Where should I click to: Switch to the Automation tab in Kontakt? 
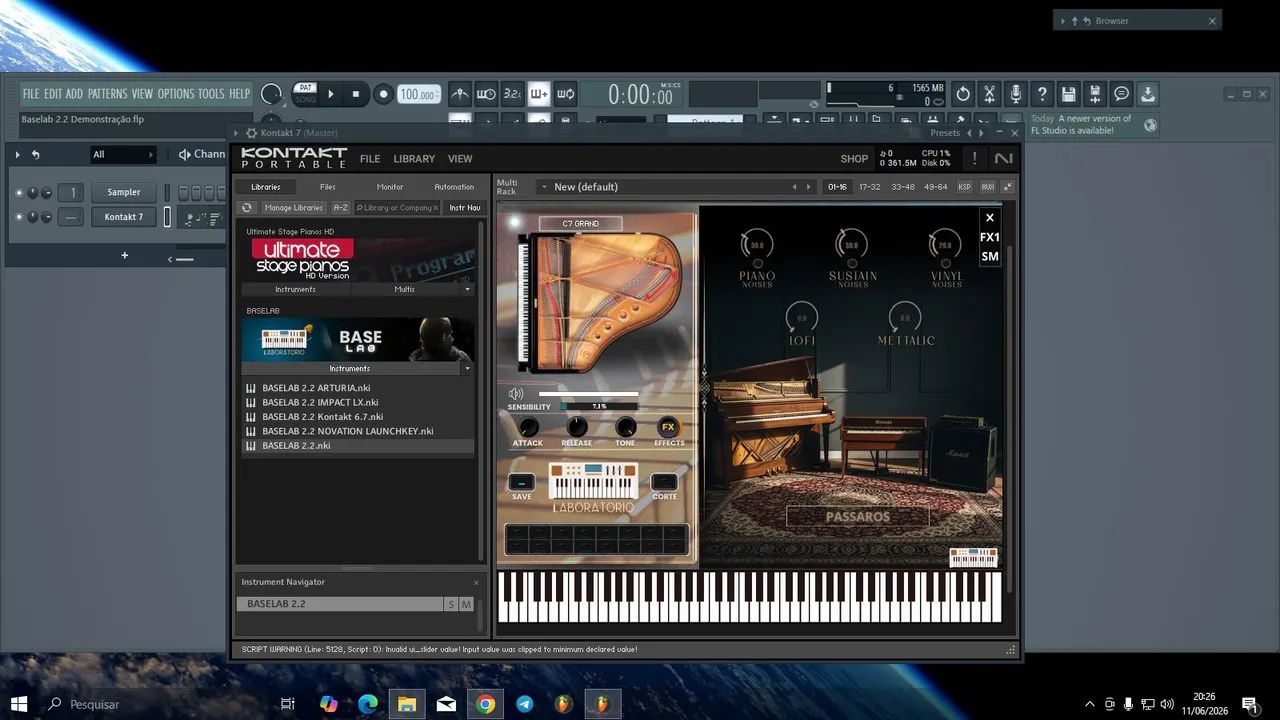(454, 187)
